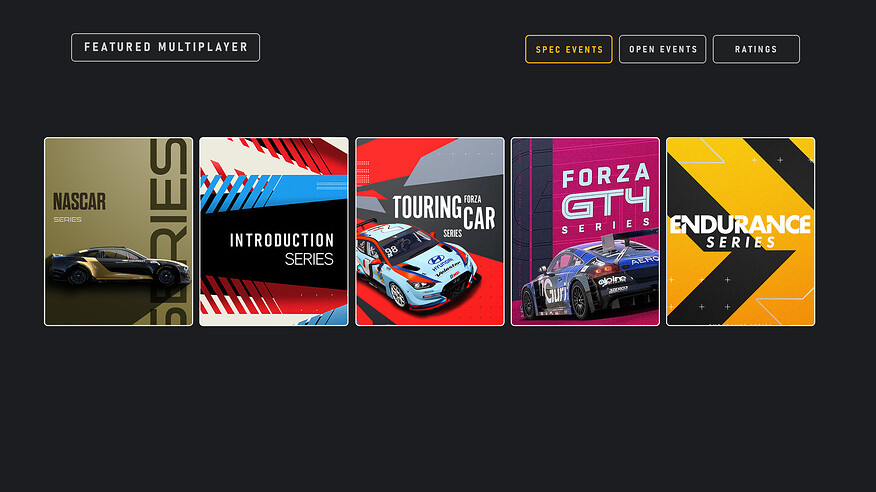Select the Spec Events tab
Viewport: 876px width, 492px height.
(x=569, y=49)
